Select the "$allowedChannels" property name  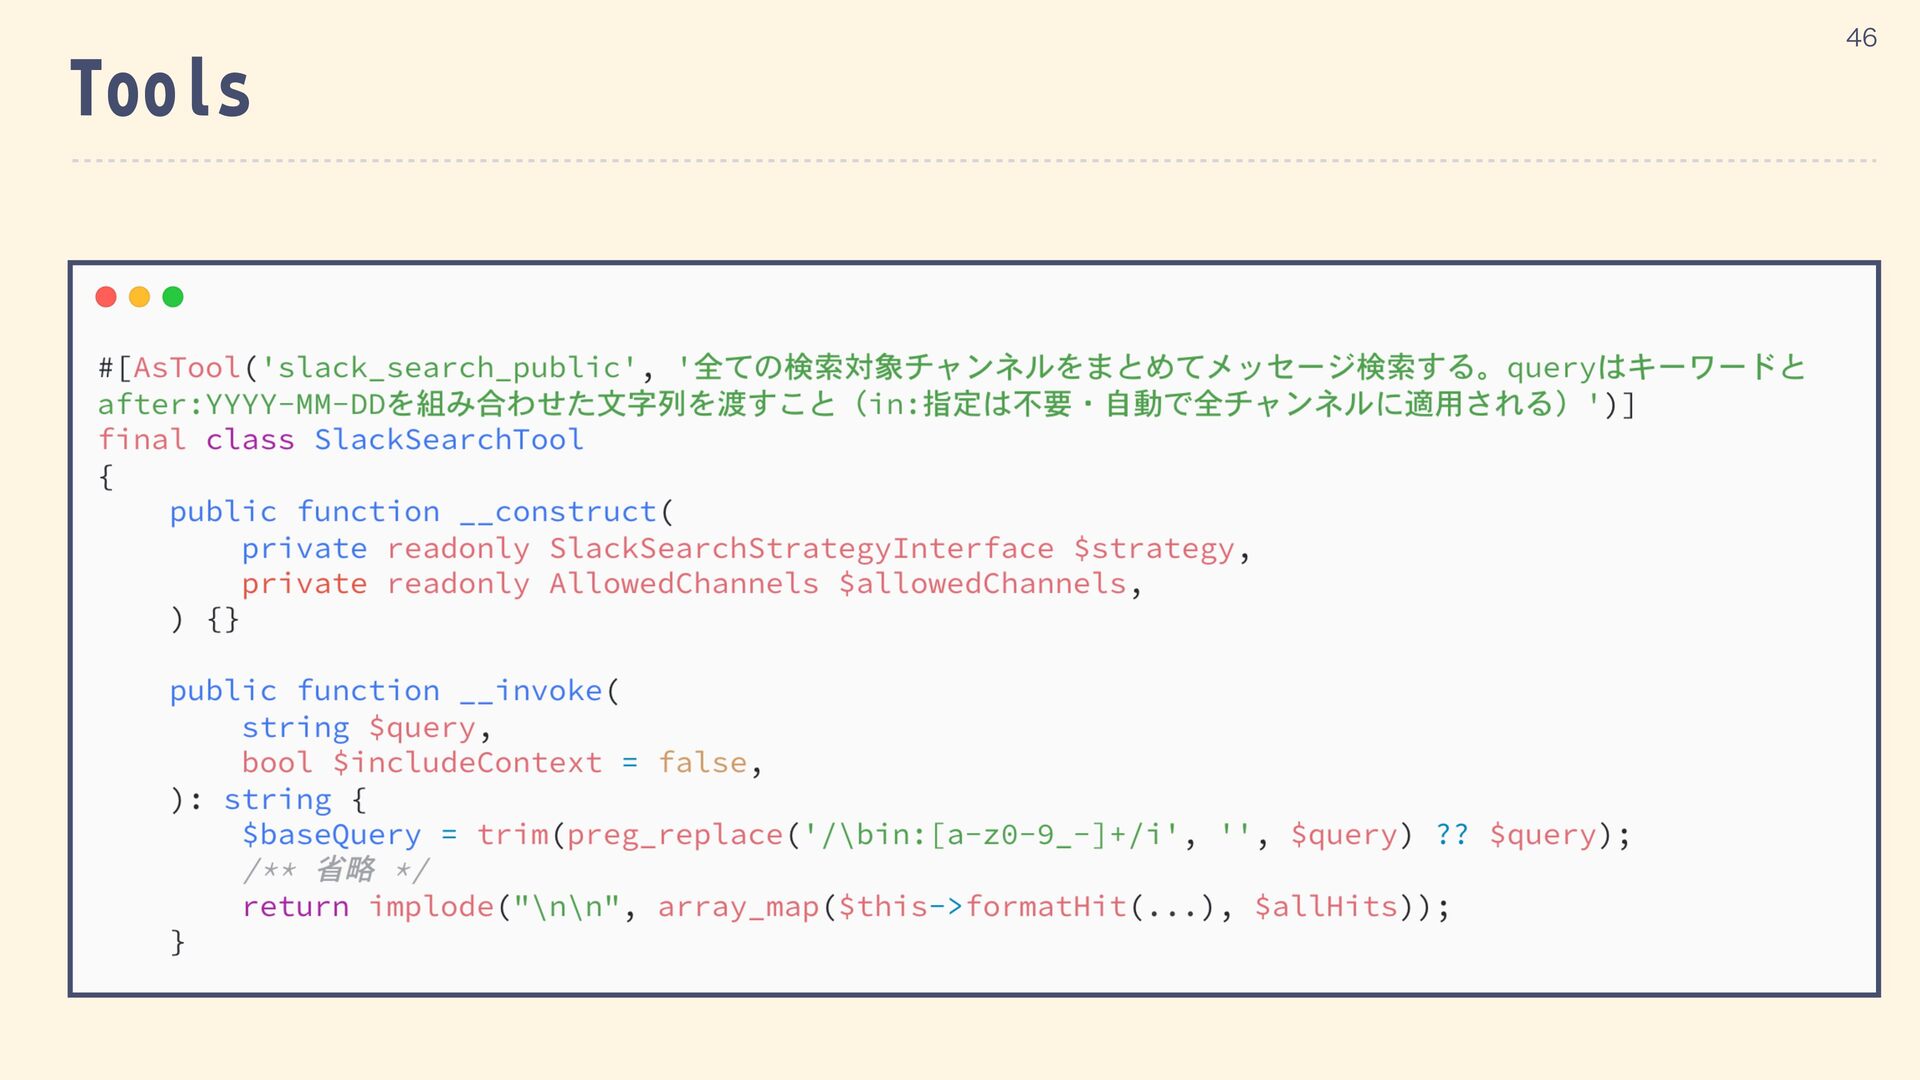[982, 584]
